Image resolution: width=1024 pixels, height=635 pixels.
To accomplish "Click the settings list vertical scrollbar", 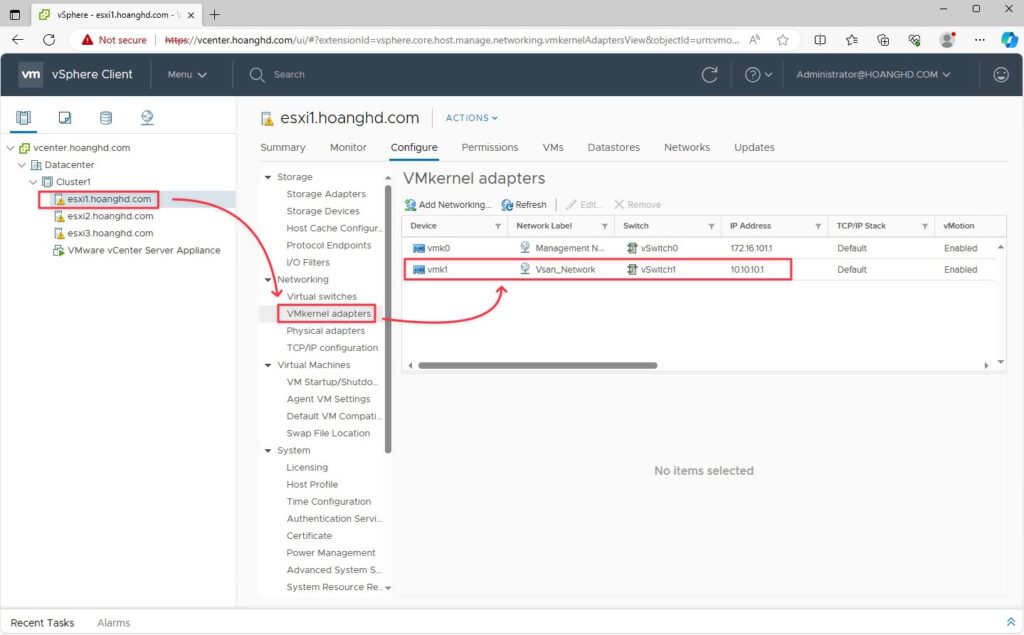I will coord(388,319).
